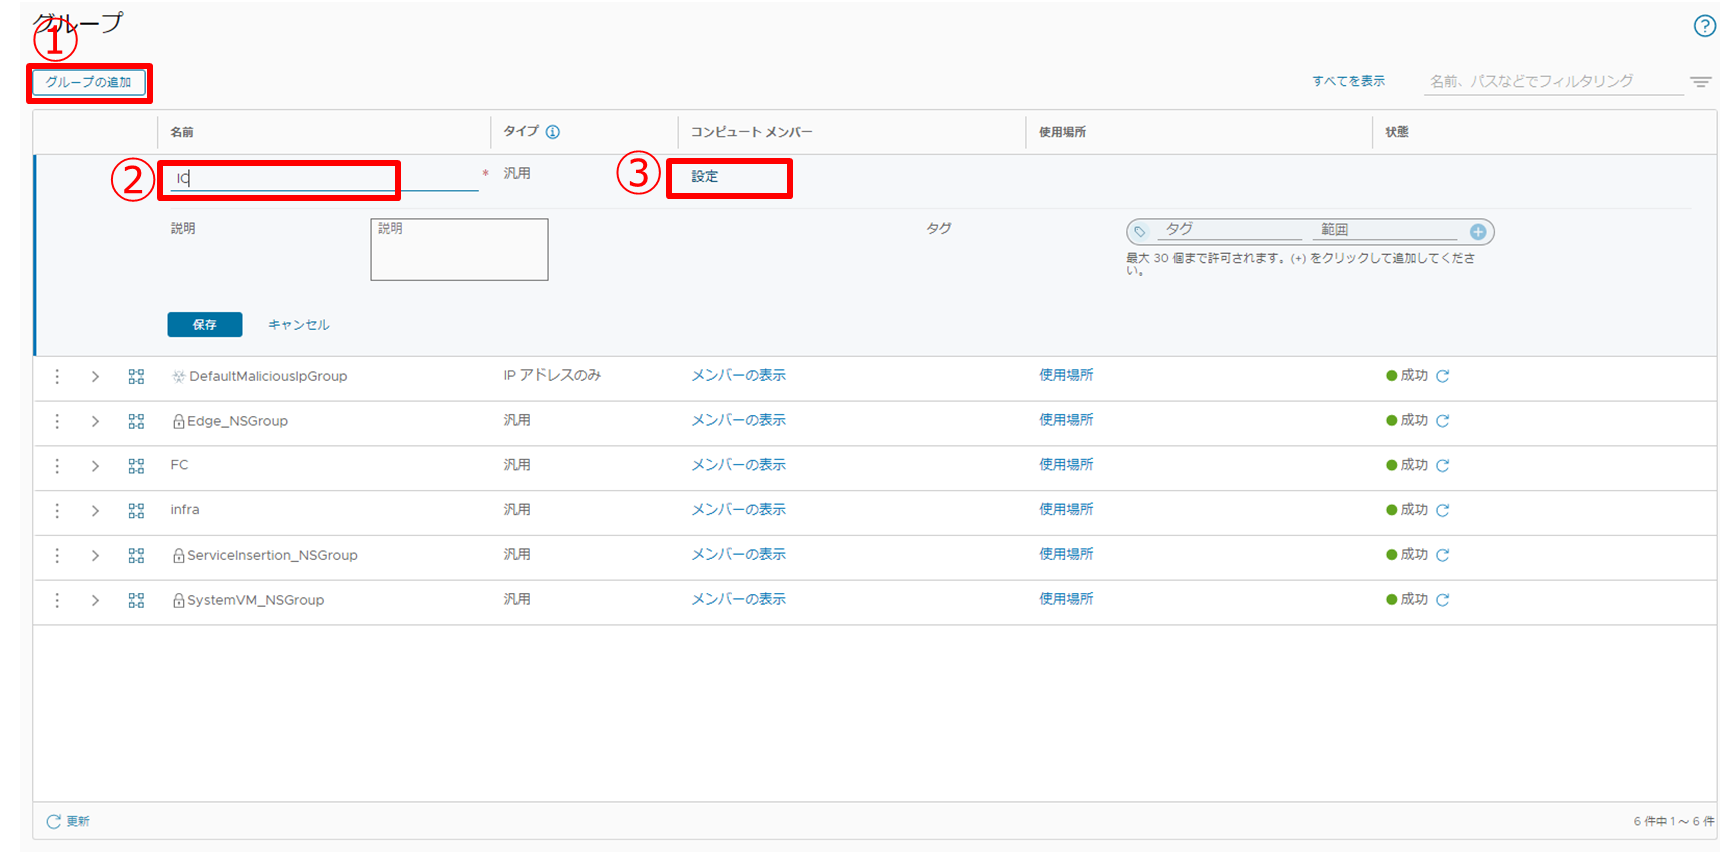This screenshot has height=852, width=1720.
Task: Refresh status of DefaultMaliciousIpGroup row
Action: coord(1443,376)
